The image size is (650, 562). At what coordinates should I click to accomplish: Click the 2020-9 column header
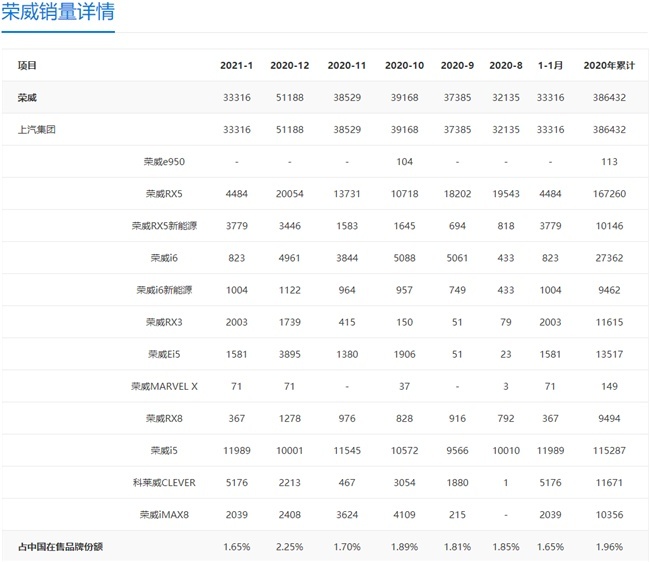pos(457,65)
